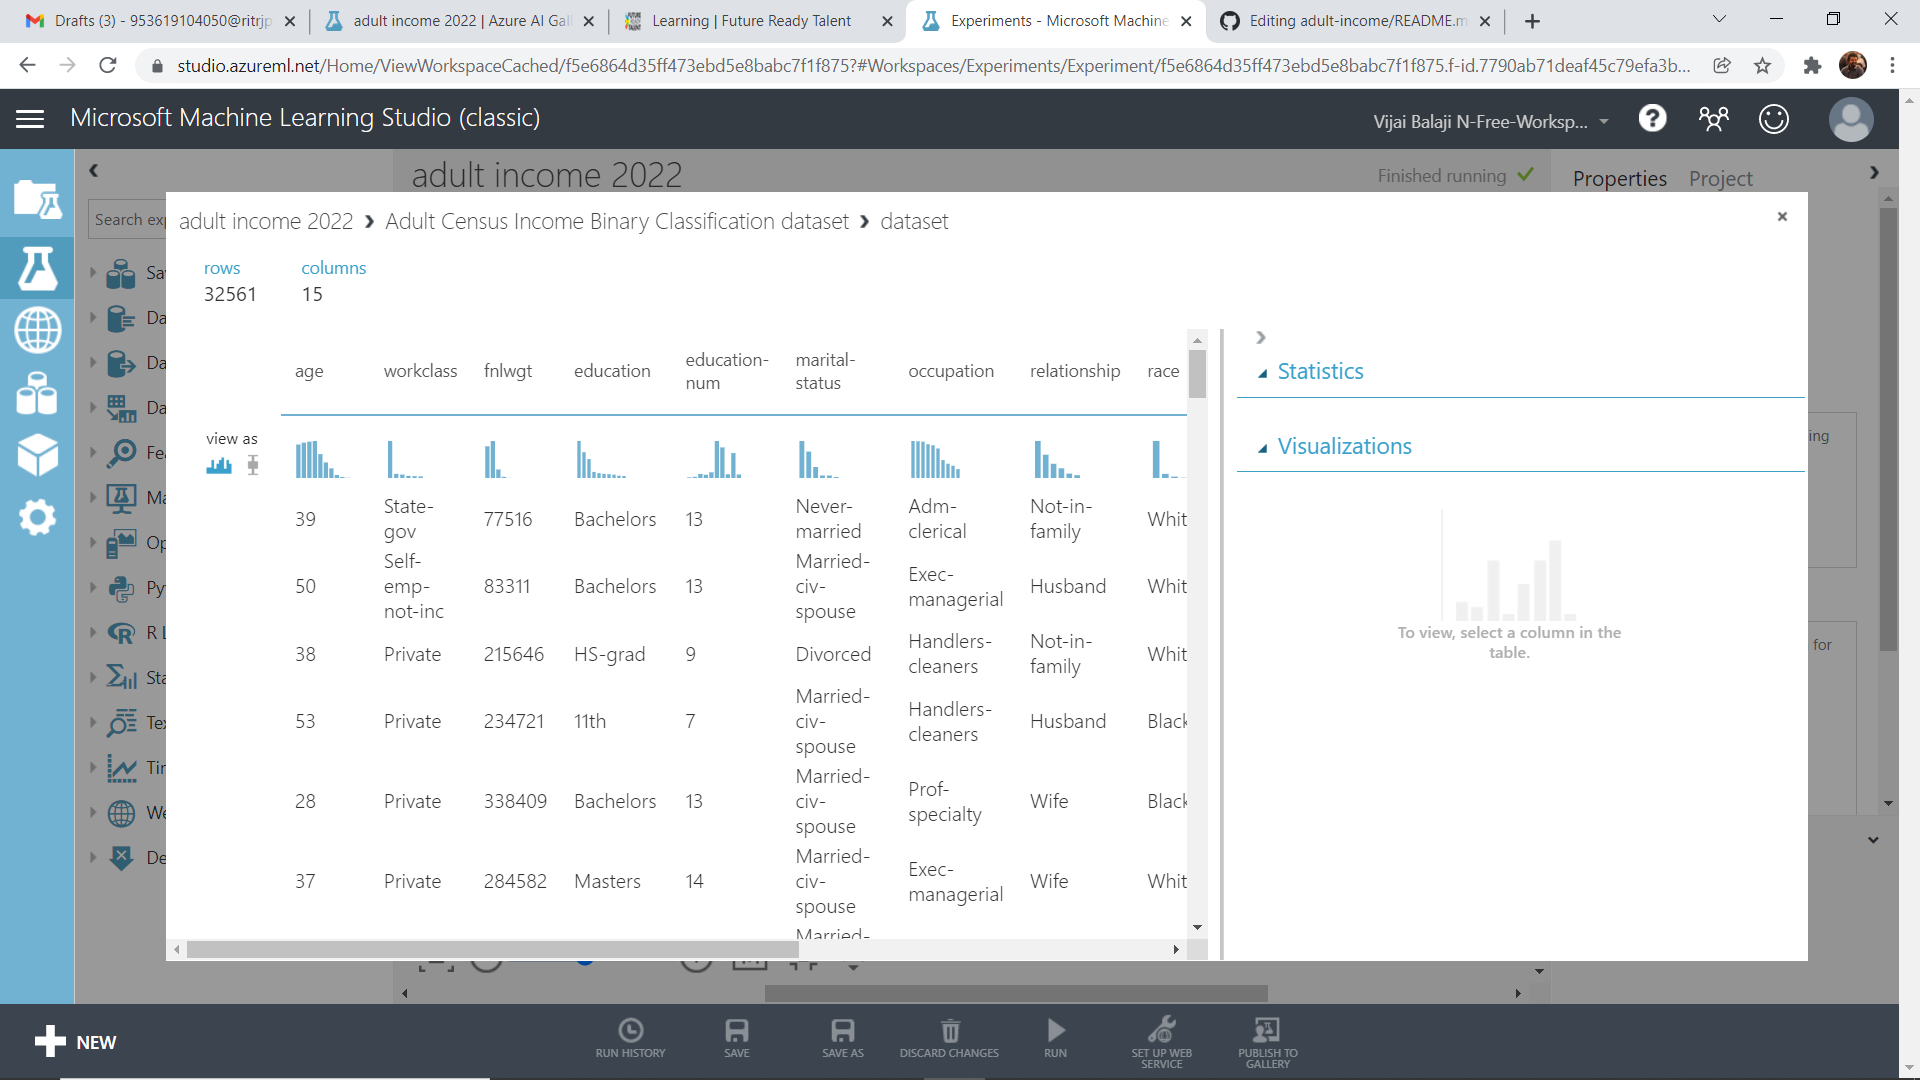Select the Trained Models cube icon
1920x1080 pixels.
click(38, 457)
